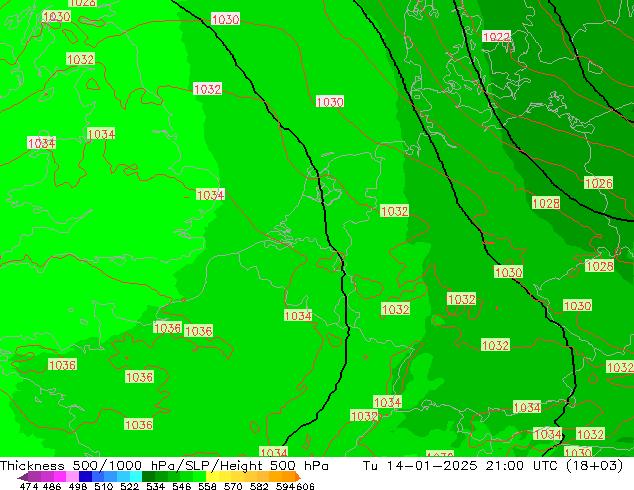Click the 558 legend value
This screenshot has height=490, width=634.
(x=207, y=486)
